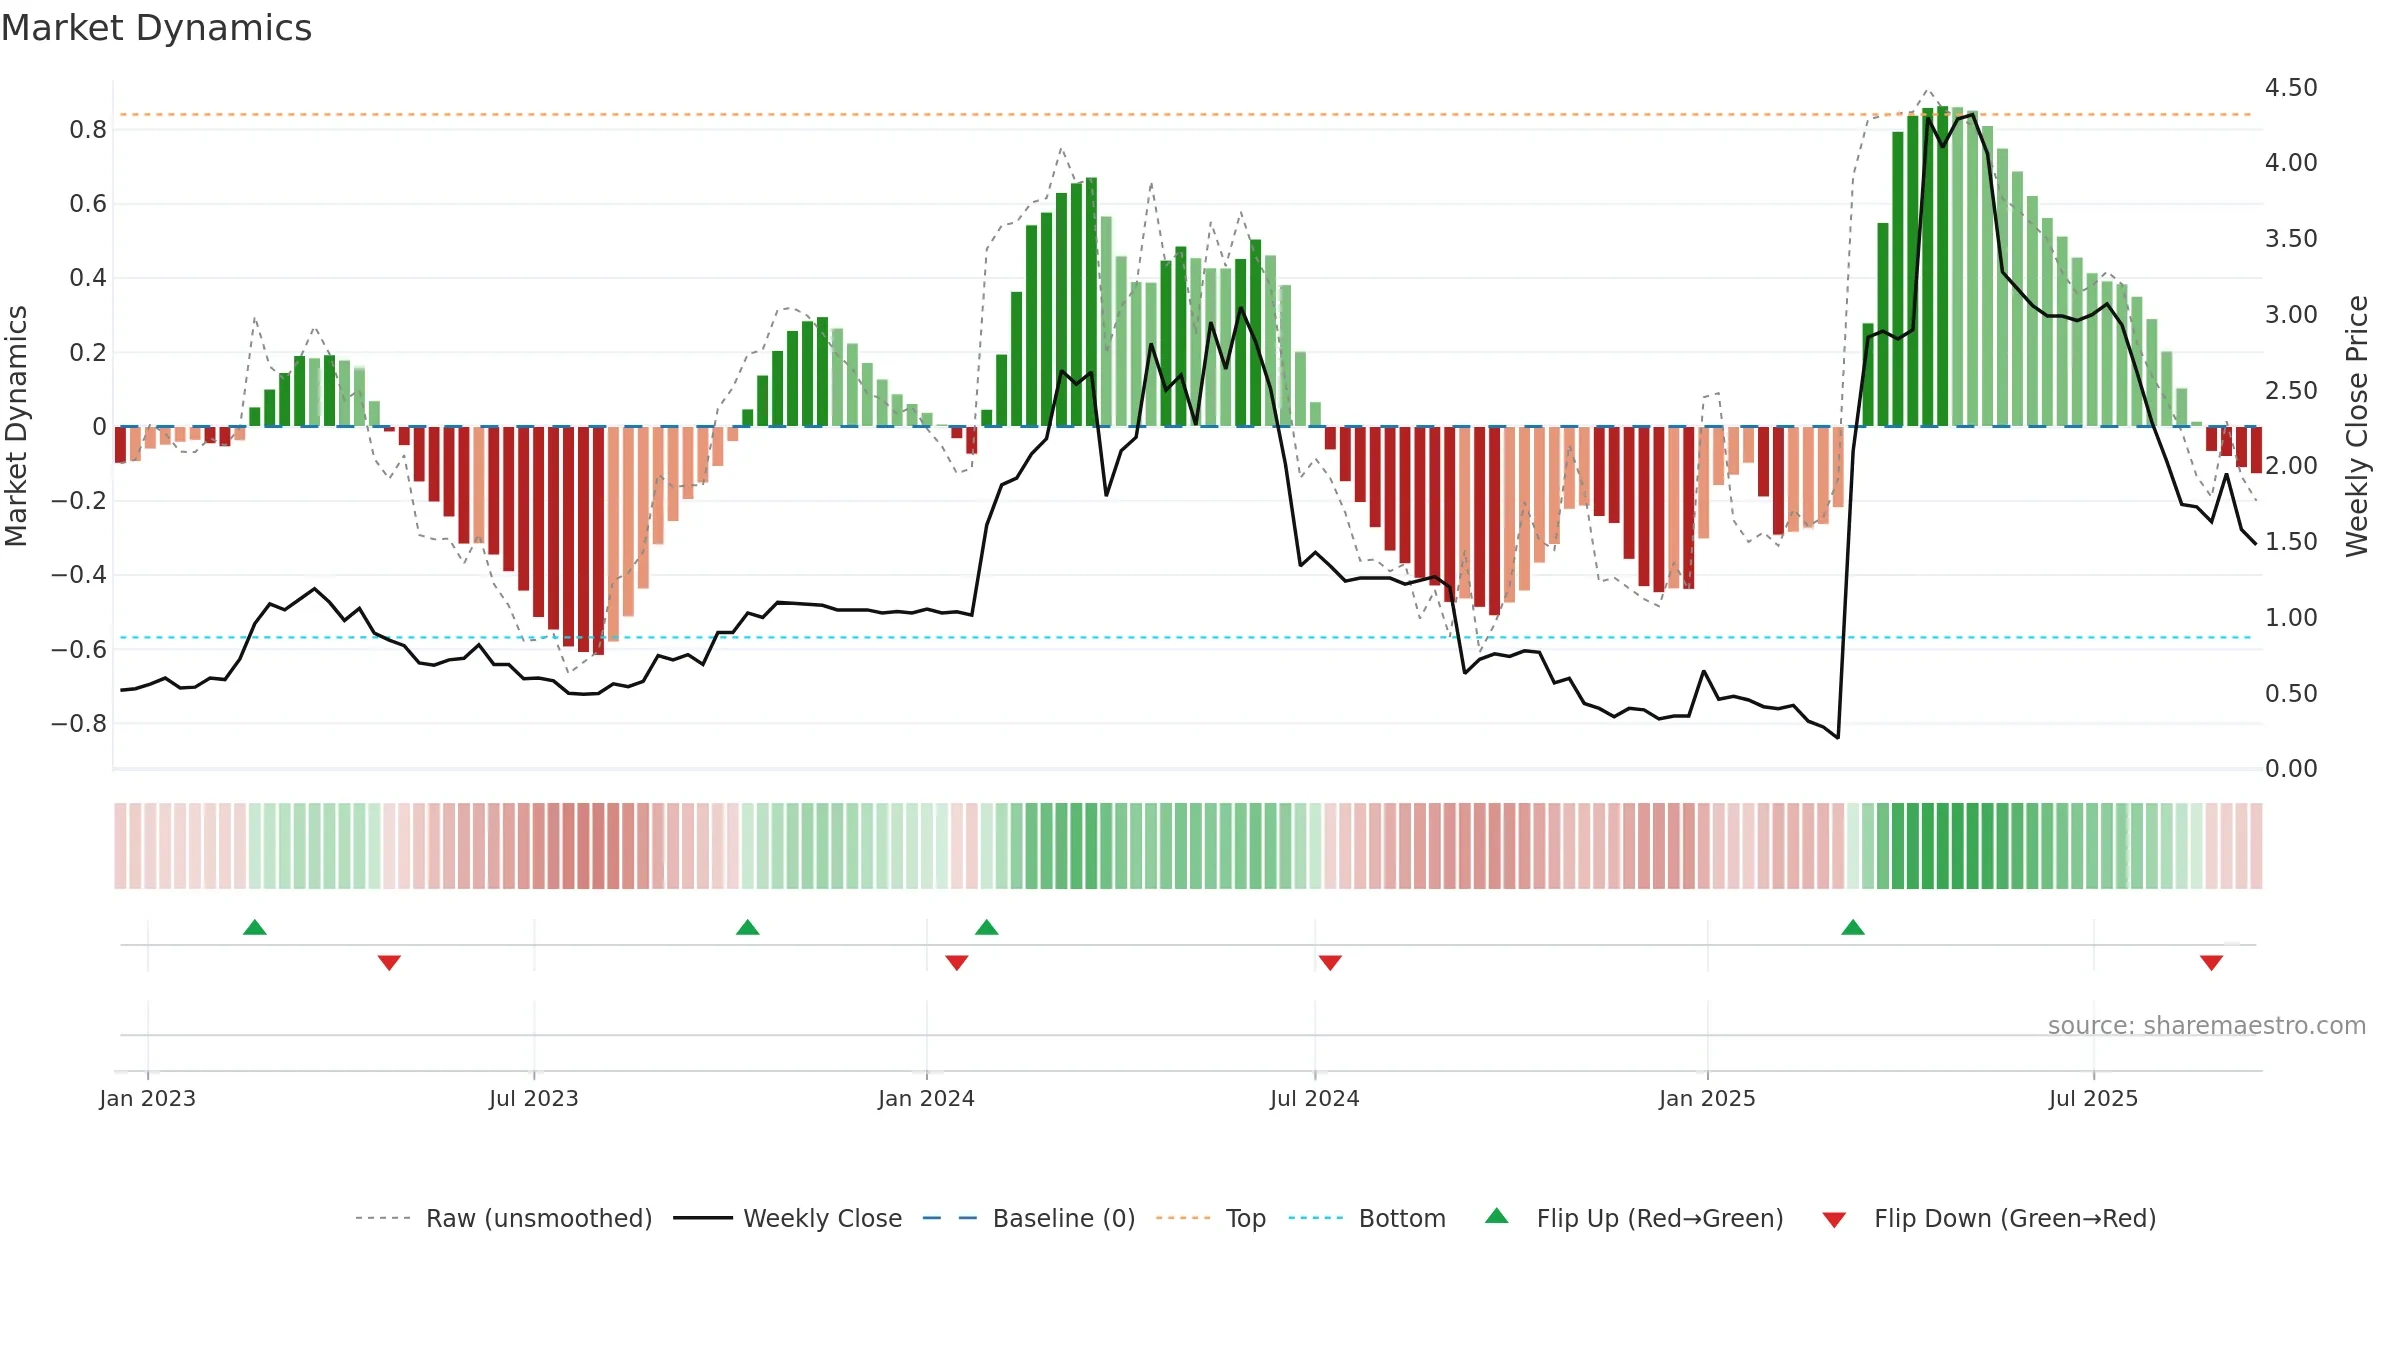Toggle the Baseline (0) legend entry
2400x1350 pixels.
[1029, 1218]
